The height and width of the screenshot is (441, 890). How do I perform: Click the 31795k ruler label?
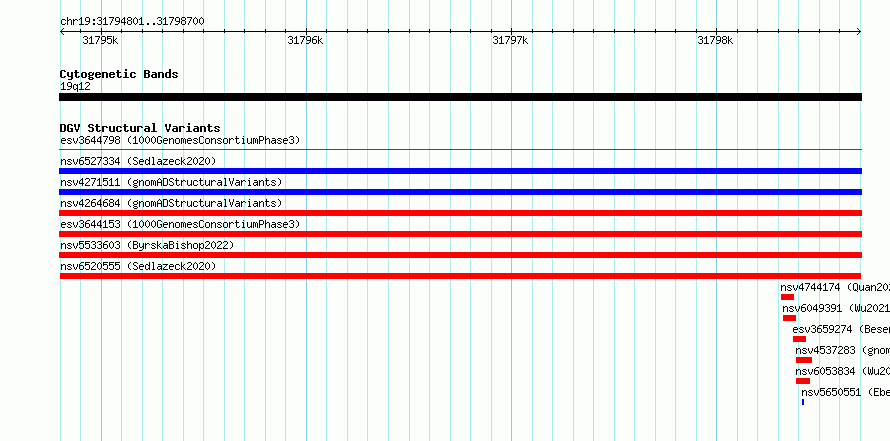click(100, 40)
